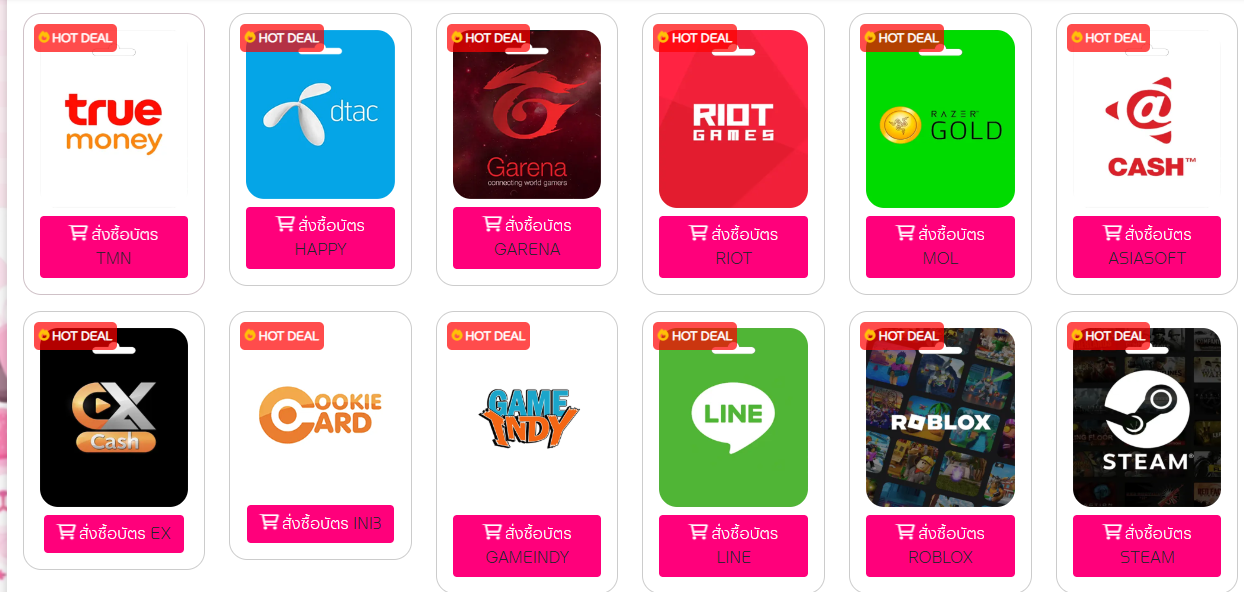Click the Cookie Card logo
Viewport: 1244px width, 592px height.
320,414
